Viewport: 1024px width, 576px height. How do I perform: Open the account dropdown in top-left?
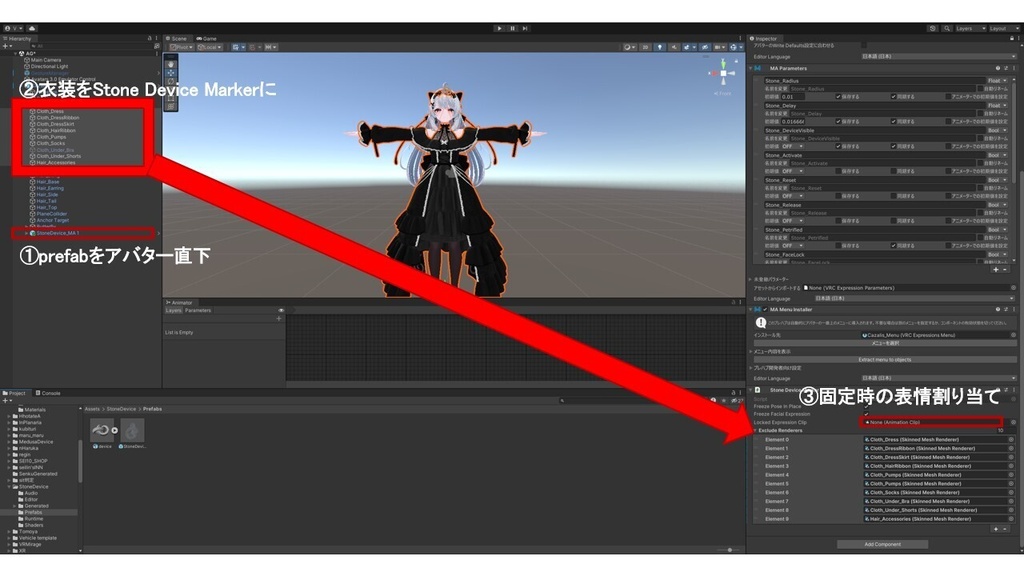click(13, 29)
